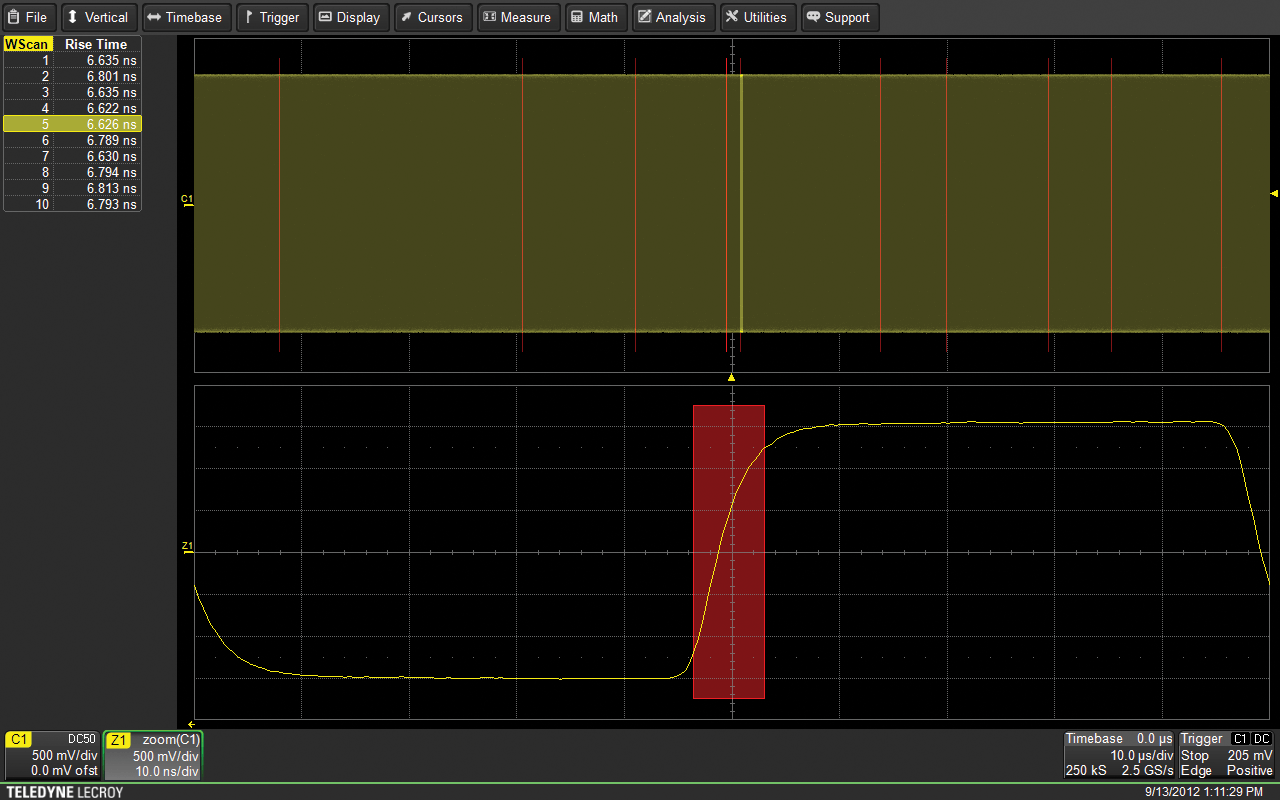The width and height of the screenshot is (1280, 800).
Task: Open the Measure menu
Action: (517, 17)
